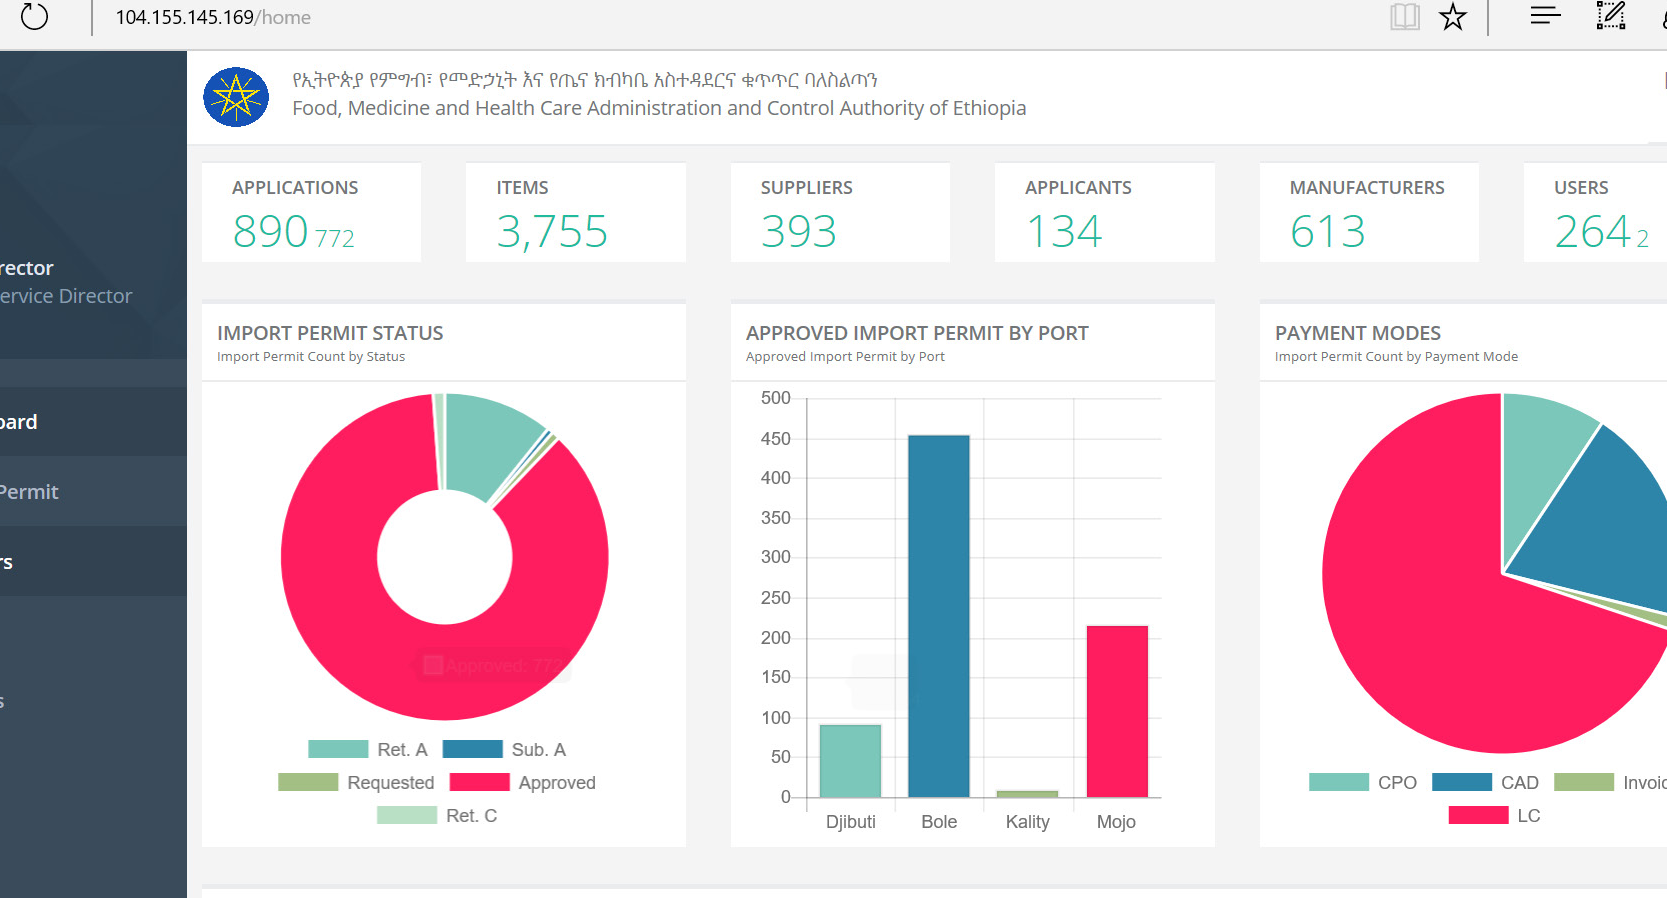Open reading view book icon
Screen dimensions: 1667x898
pyautogui.click(x=1404, y=17)
